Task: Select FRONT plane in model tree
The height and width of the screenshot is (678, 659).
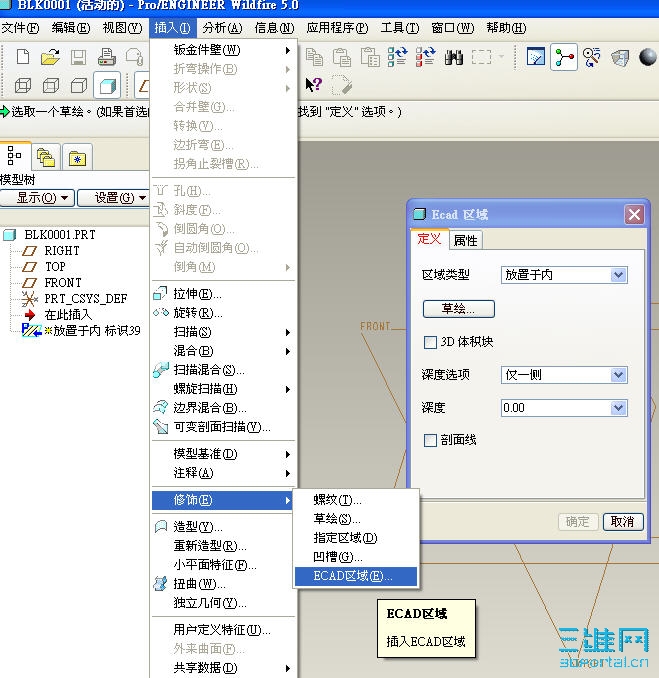Action: [x=62, y=283]
